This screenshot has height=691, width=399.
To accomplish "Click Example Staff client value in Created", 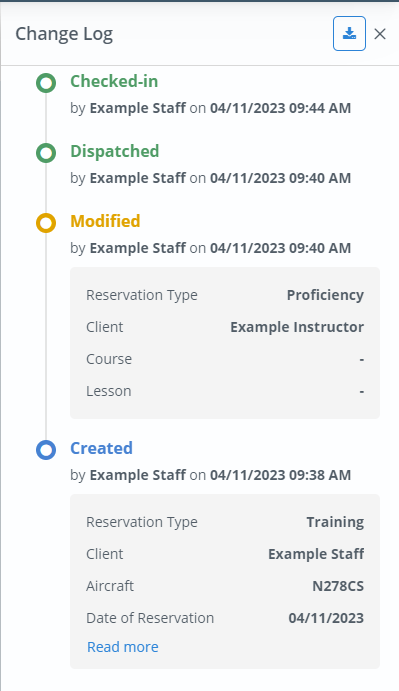I will 316,554.
